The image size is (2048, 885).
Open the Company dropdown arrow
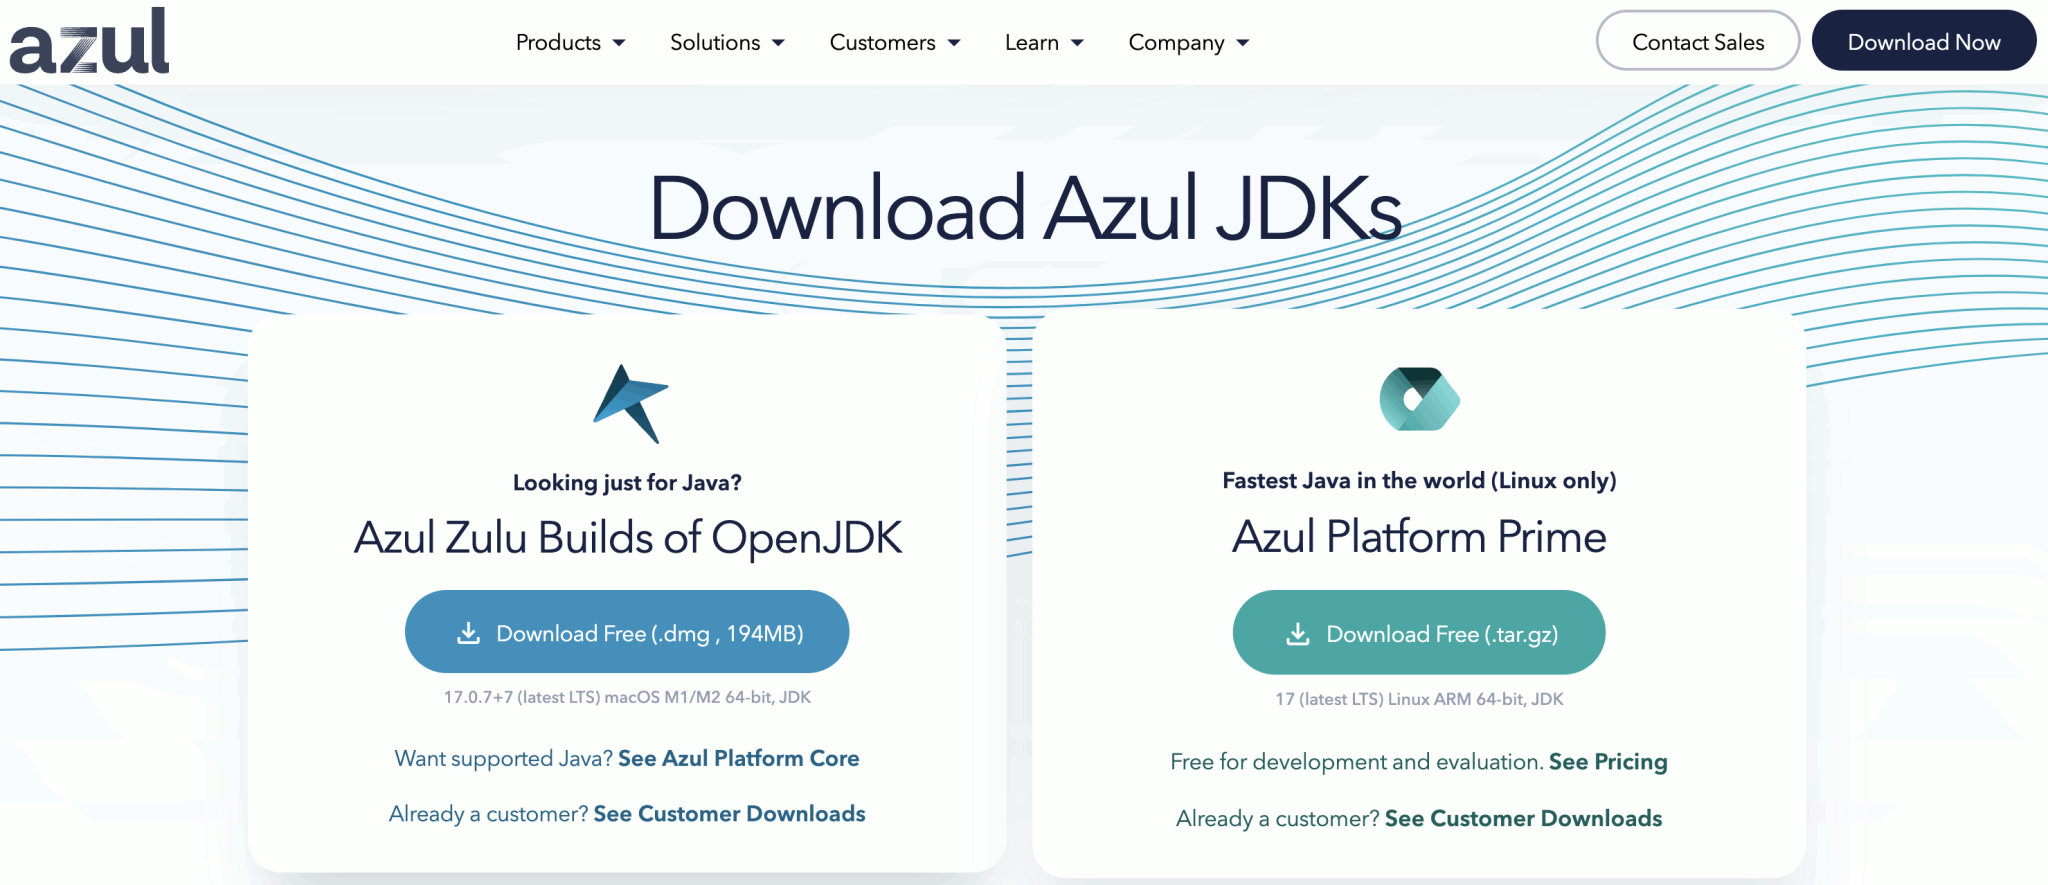[x=1243, y=43]
